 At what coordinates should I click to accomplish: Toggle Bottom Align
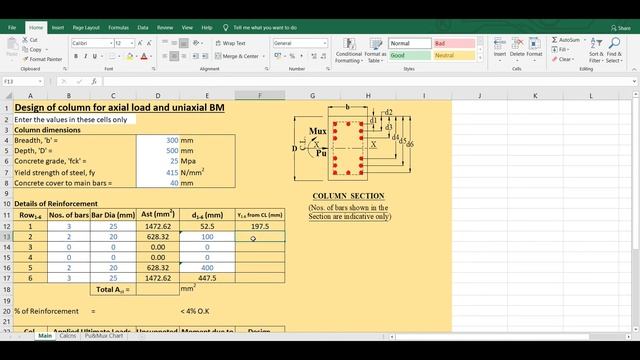tap(184, 43)
